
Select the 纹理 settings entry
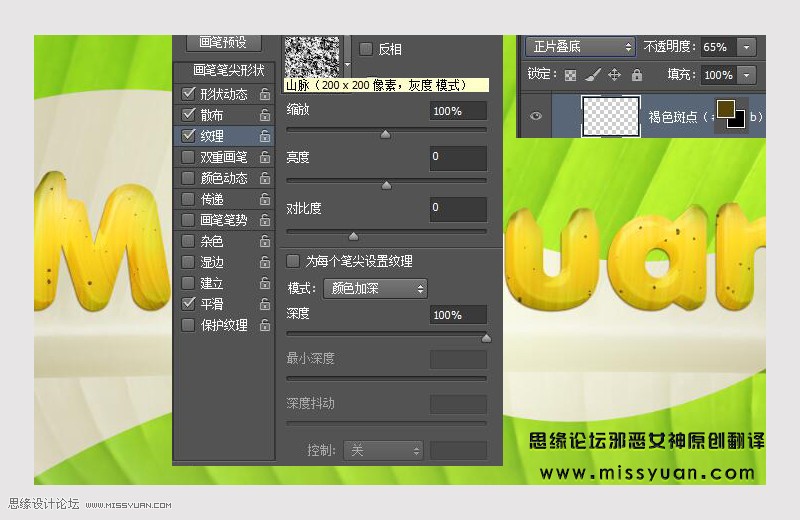(224, 136)
